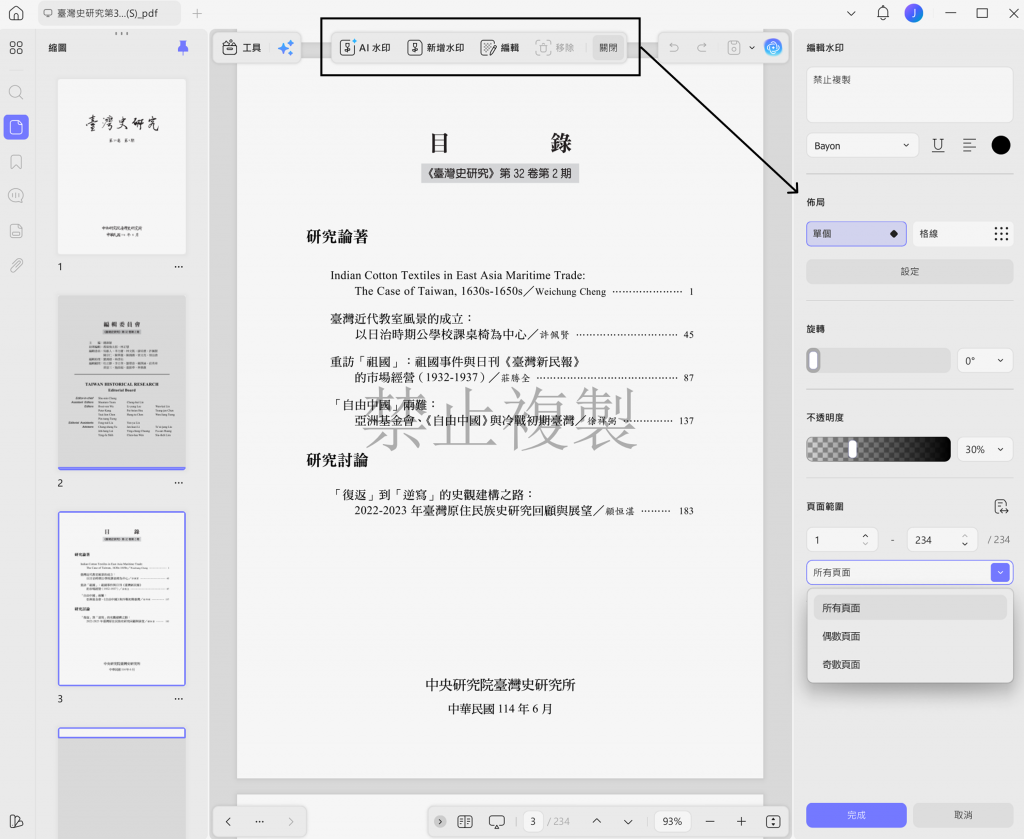
Task: Open the bottom-left sidebar collapse icon
Action: (x=16, y=821)
